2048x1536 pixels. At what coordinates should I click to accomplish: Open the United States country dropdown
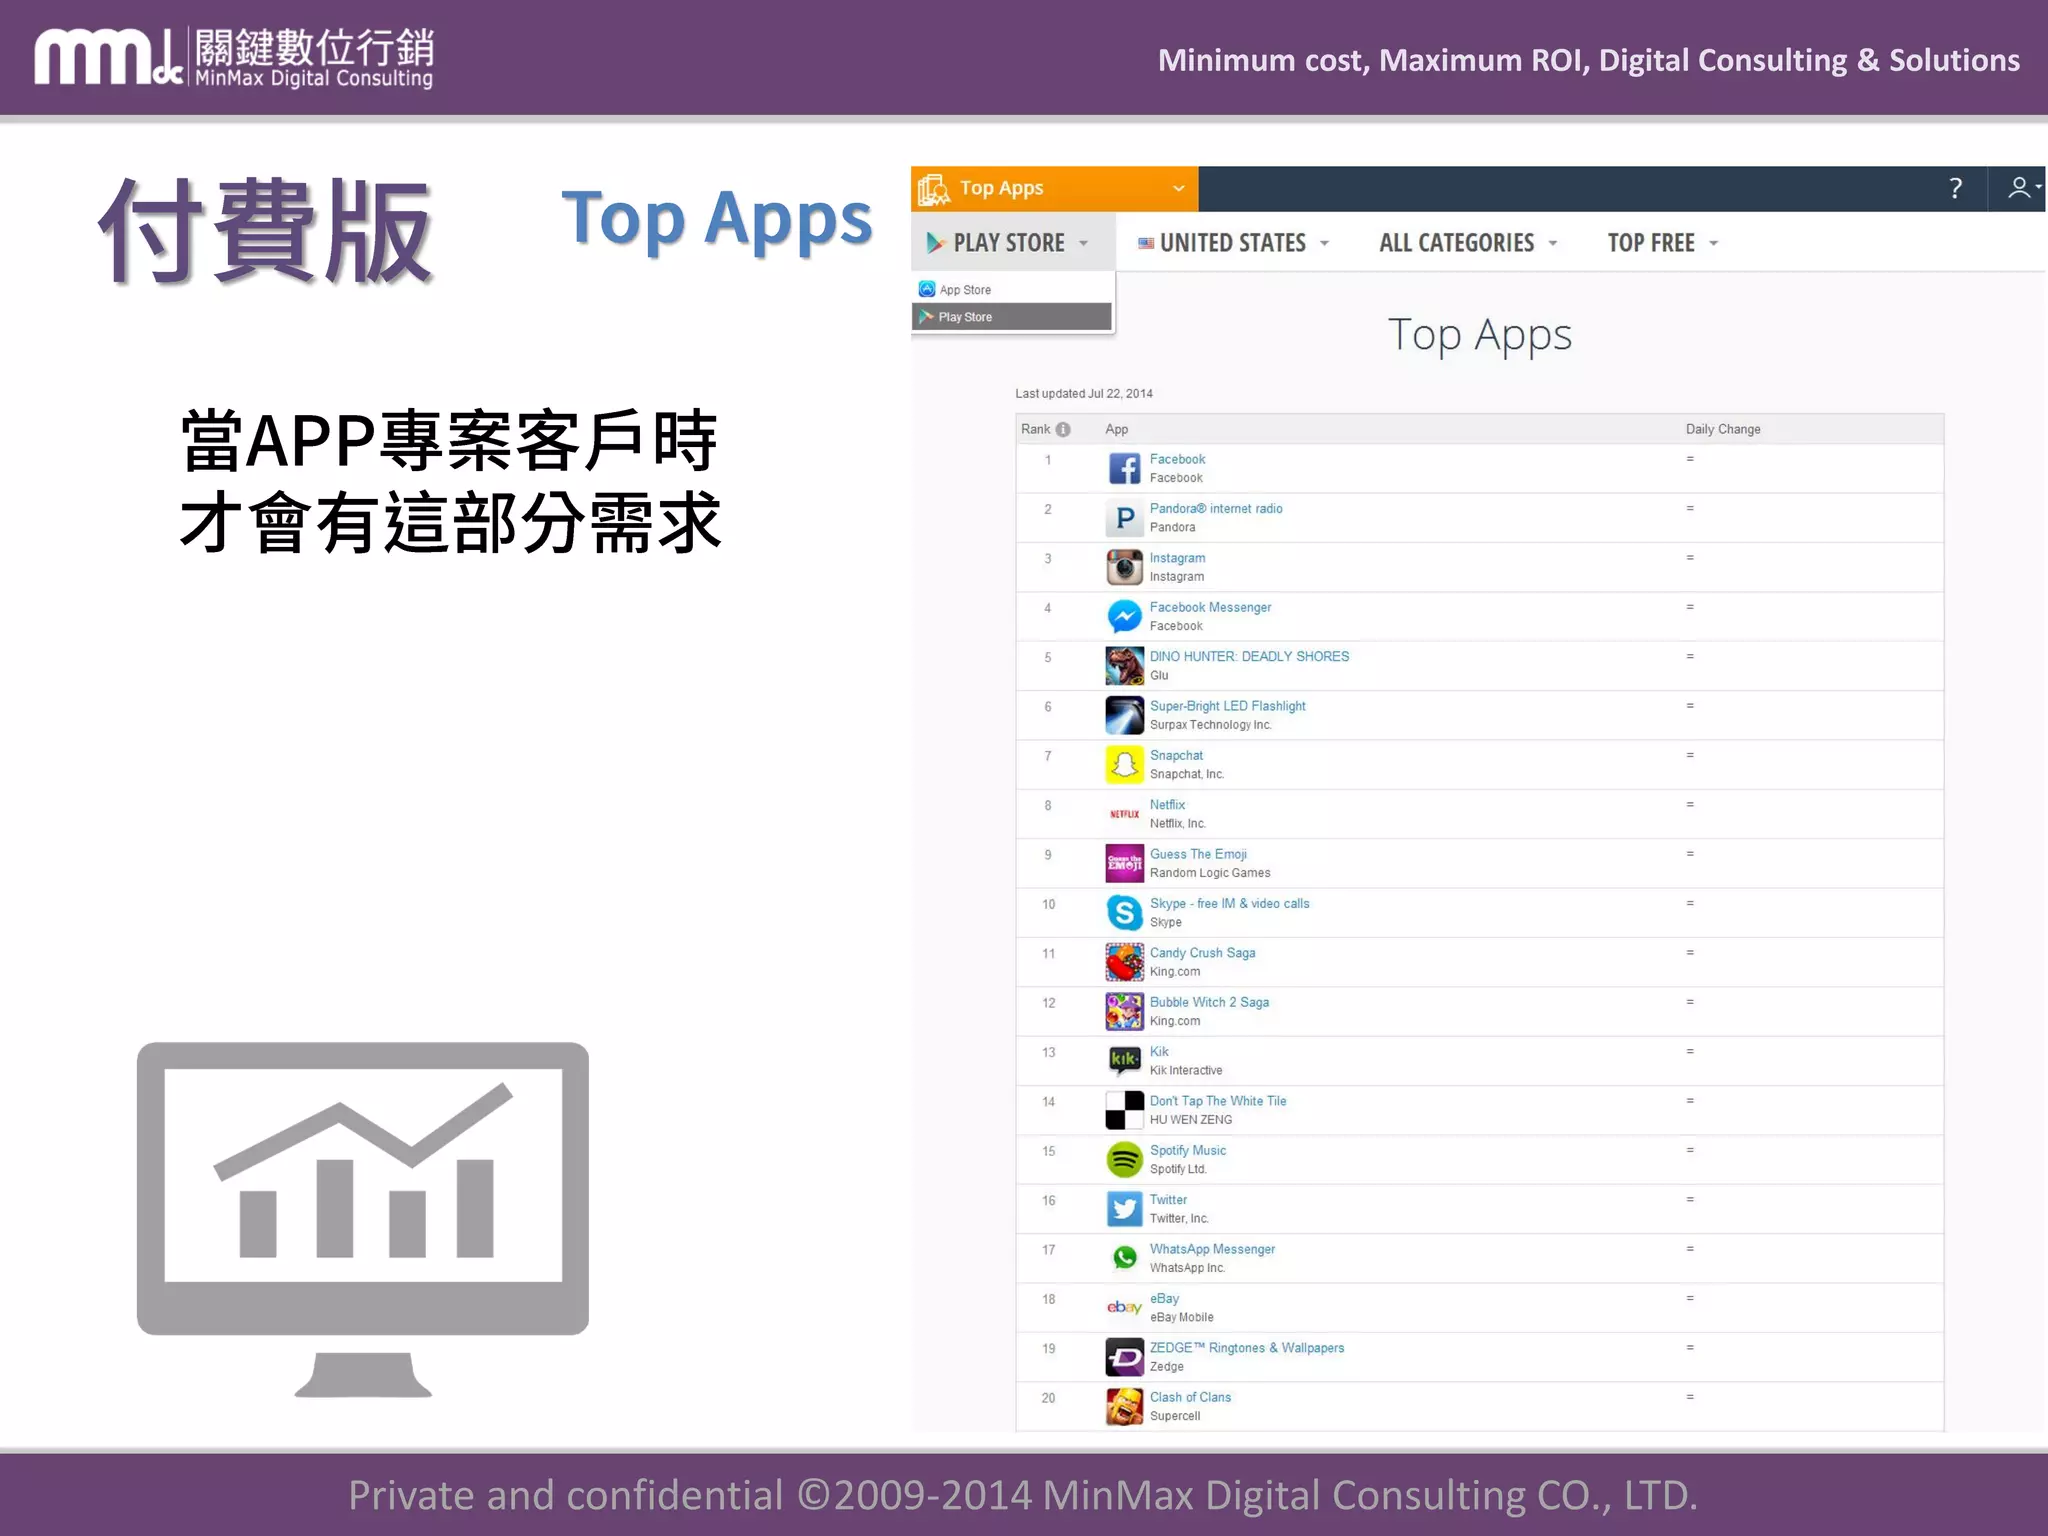coord(1233,243)
